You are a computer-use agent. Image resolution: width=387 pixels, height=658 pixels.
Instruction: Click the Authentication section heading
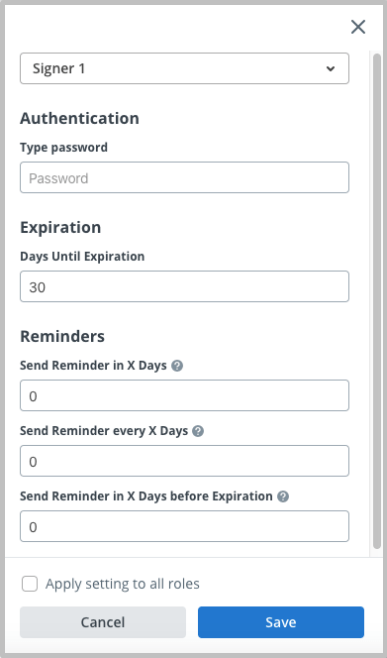click(80, 118)
